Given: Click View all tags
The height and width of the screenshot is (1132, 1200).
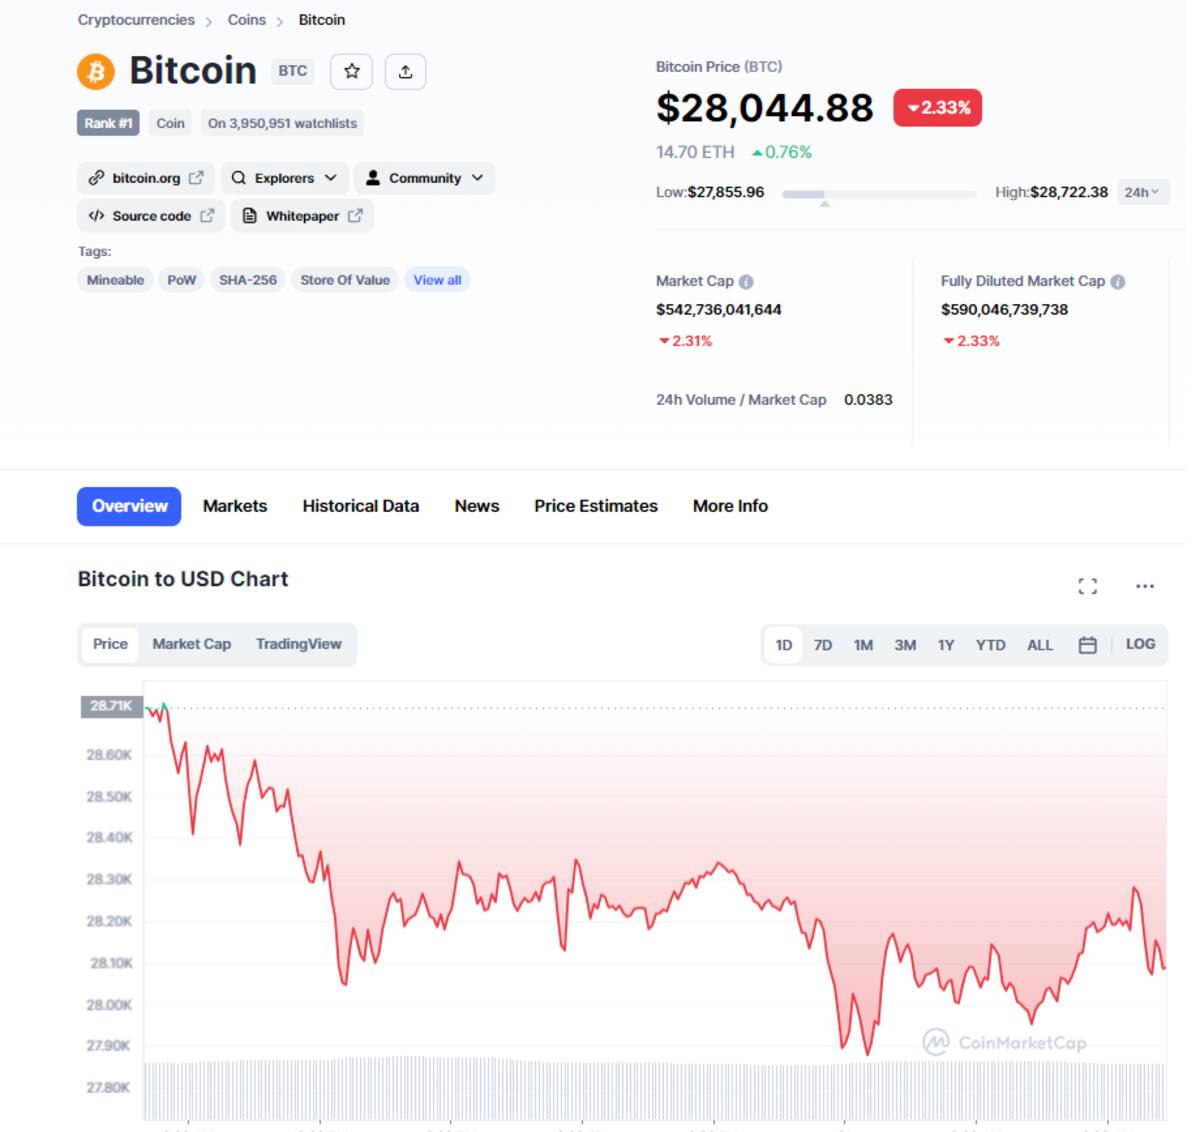Looking at the screenshot, I should [437, 280].
